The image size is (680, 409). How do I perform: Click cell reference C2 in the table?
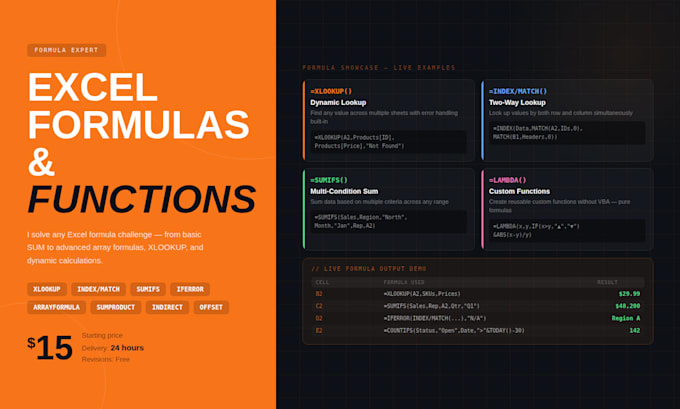pos(319,306)
